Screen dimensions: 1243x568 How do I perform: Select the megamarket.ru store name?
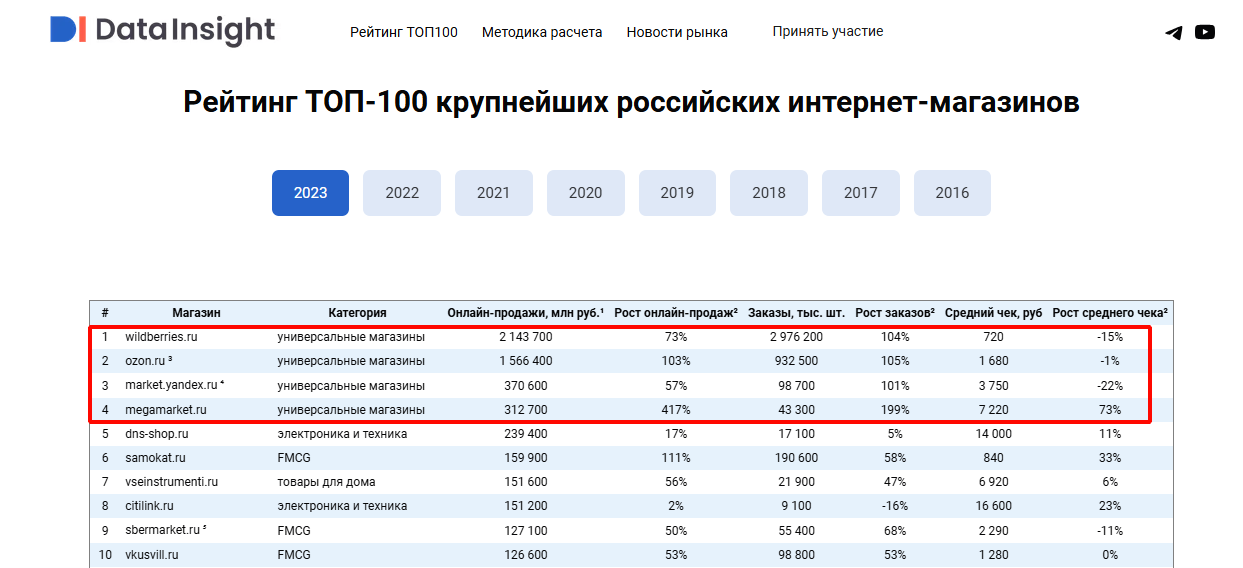pyautogui.click(x=166, y=410)
